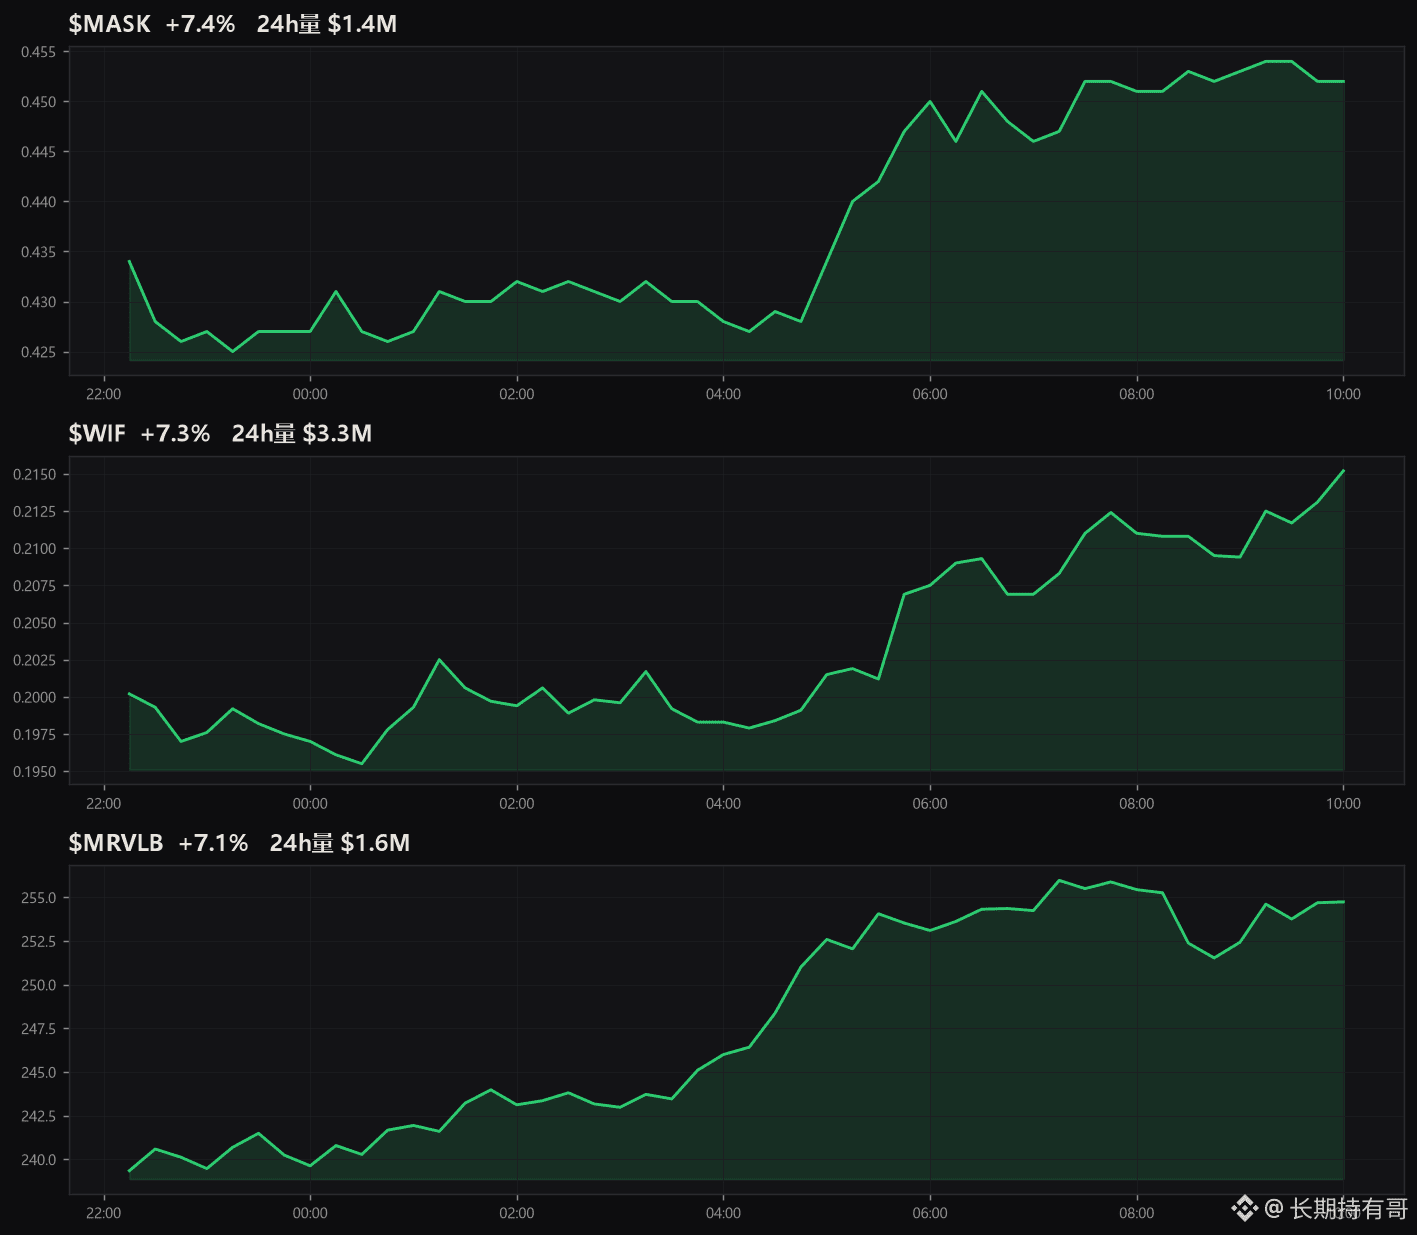Click the +7.4% change on the MASK chart
Image resolution: width=1417 pixels, height=1235 pixels.
coord(200,24)
